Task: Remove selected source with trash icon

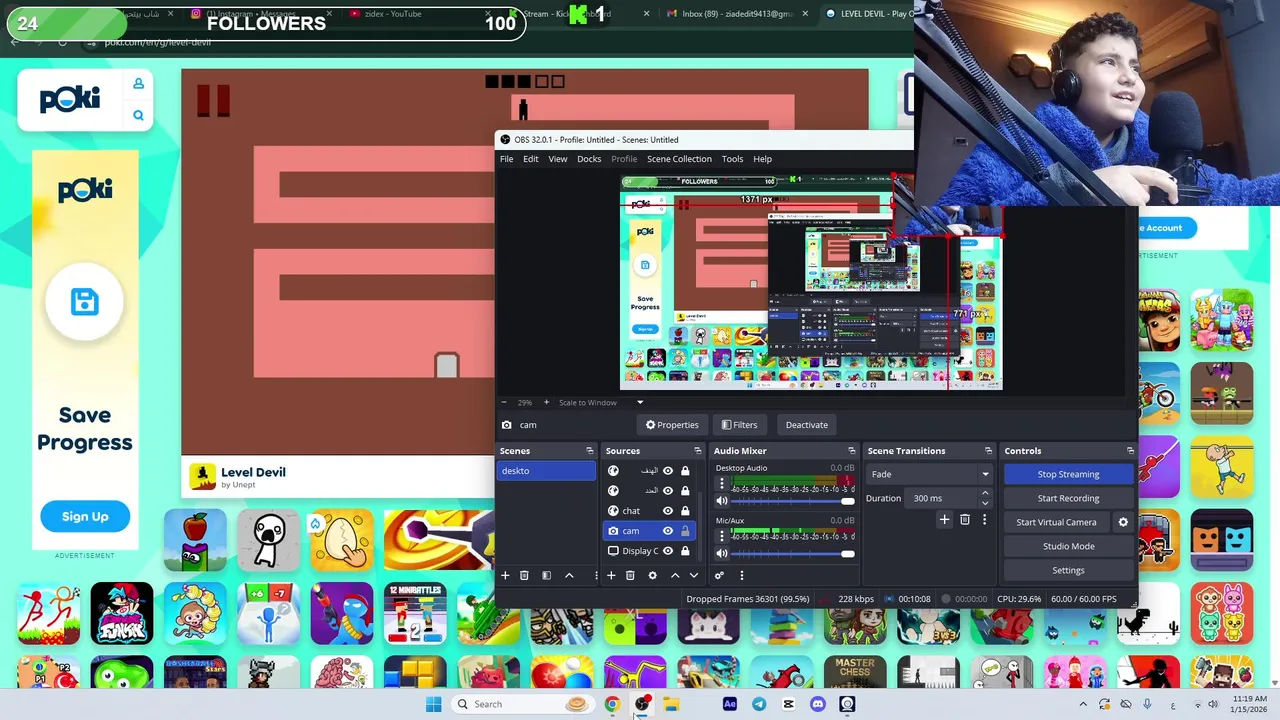Action: (630, 575)
